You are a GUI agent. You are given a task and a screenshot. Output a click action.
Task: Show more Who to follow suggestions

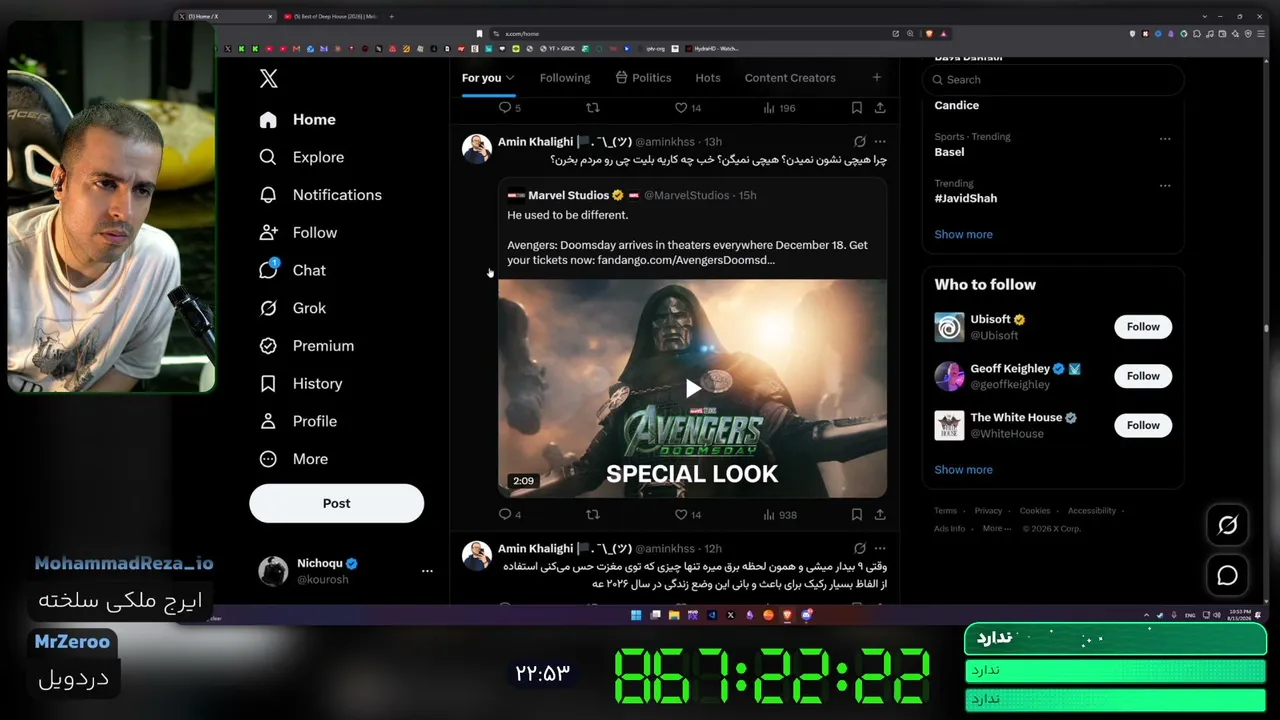coord(964,470)
